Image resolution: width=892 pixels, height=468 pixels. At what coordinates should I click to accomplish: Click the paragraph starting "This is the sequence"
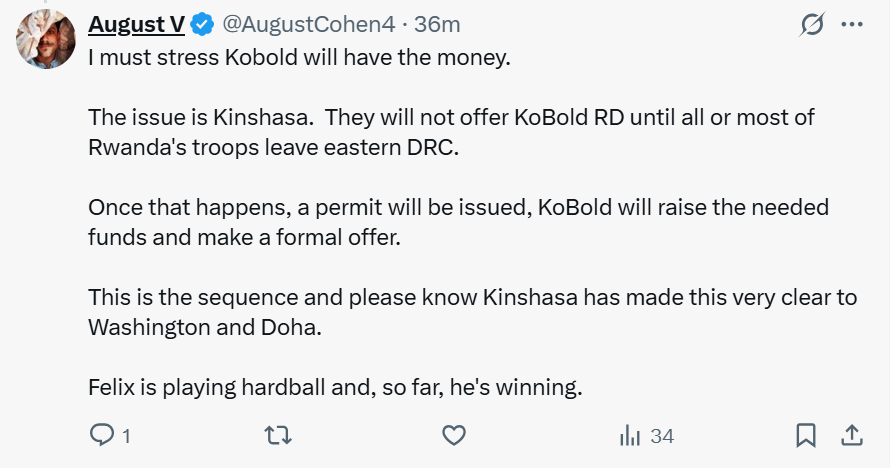[x=472, y=312]
